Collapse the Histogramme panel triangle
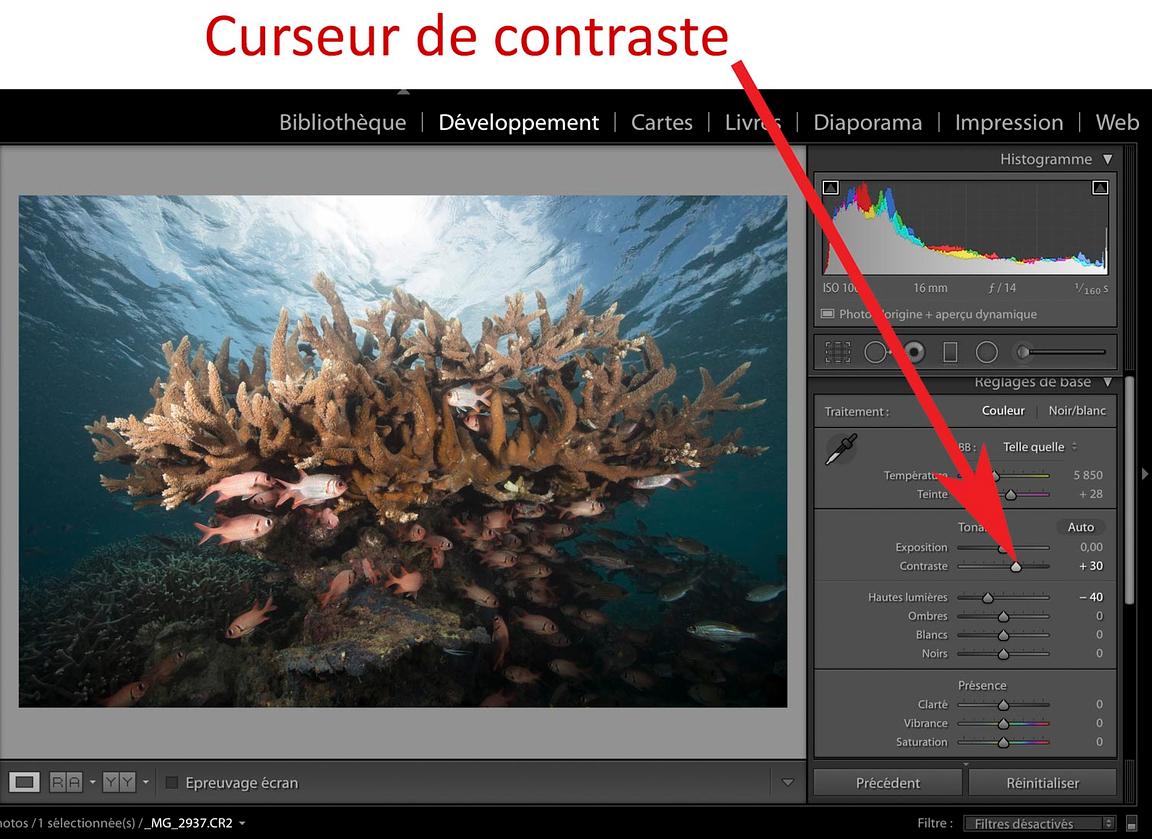Viewport: 1152px width, 839px height. [1107, 159]
